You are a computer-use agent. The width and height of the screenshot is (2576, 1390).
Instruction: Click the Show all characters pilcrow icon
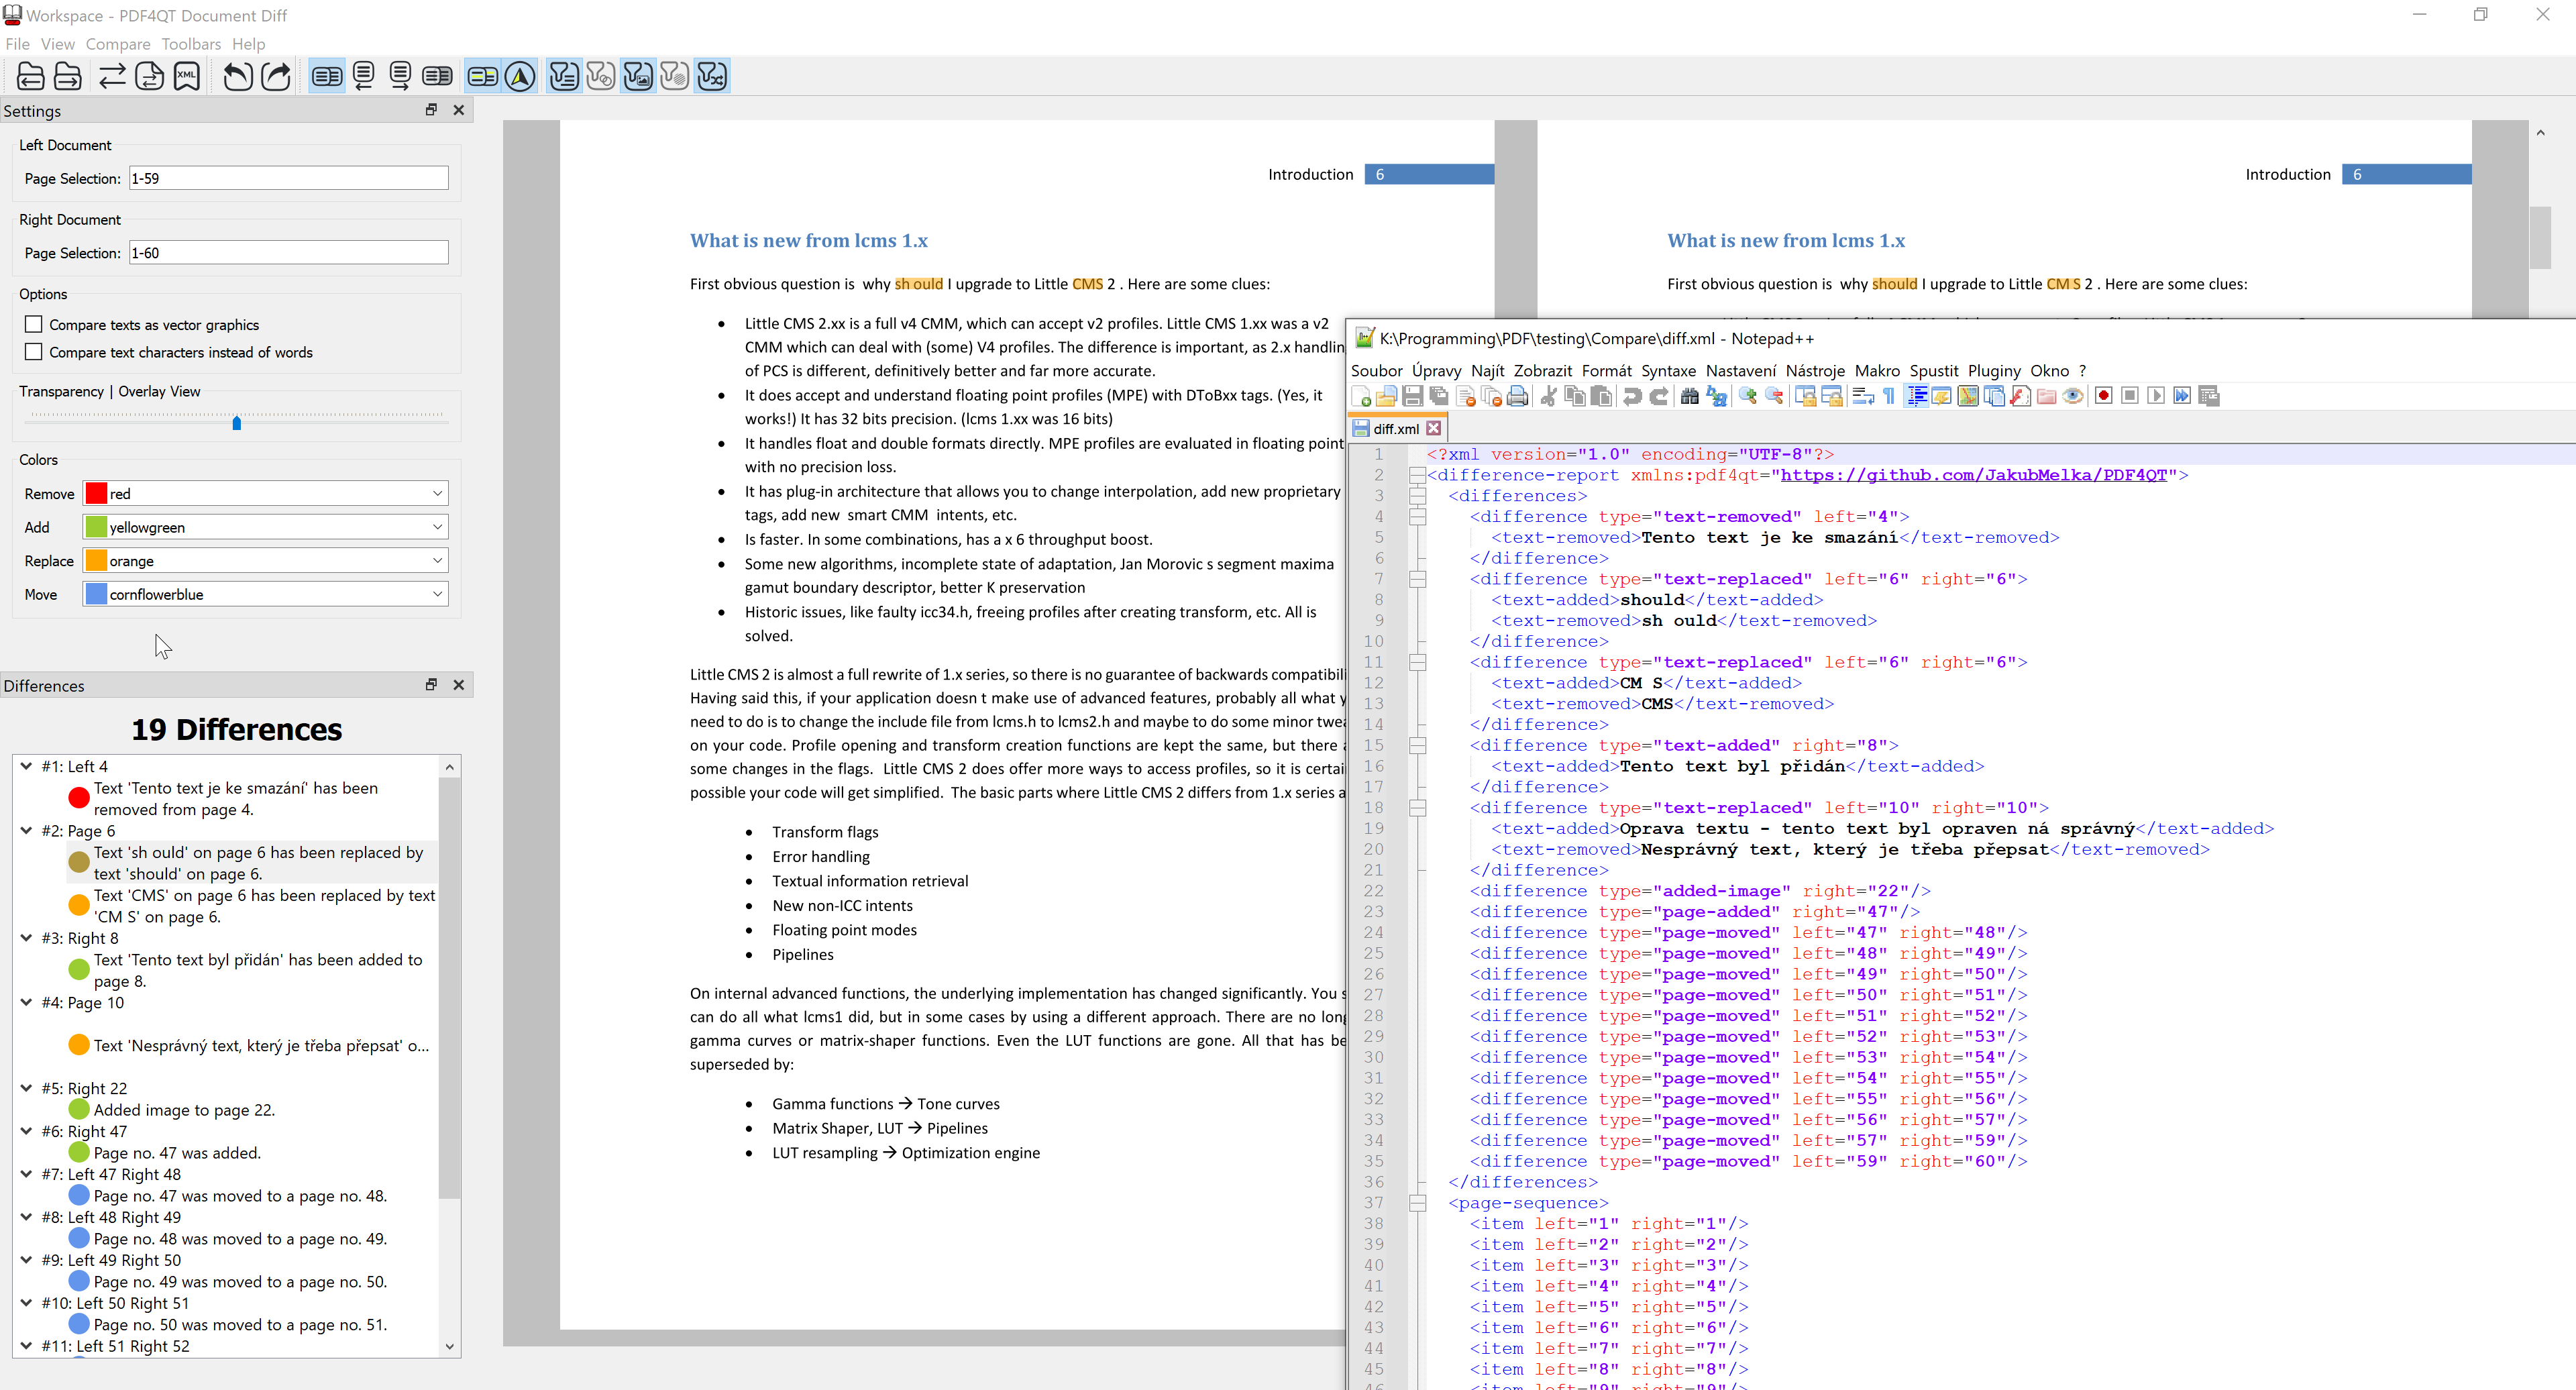(x=1889, y=397)
